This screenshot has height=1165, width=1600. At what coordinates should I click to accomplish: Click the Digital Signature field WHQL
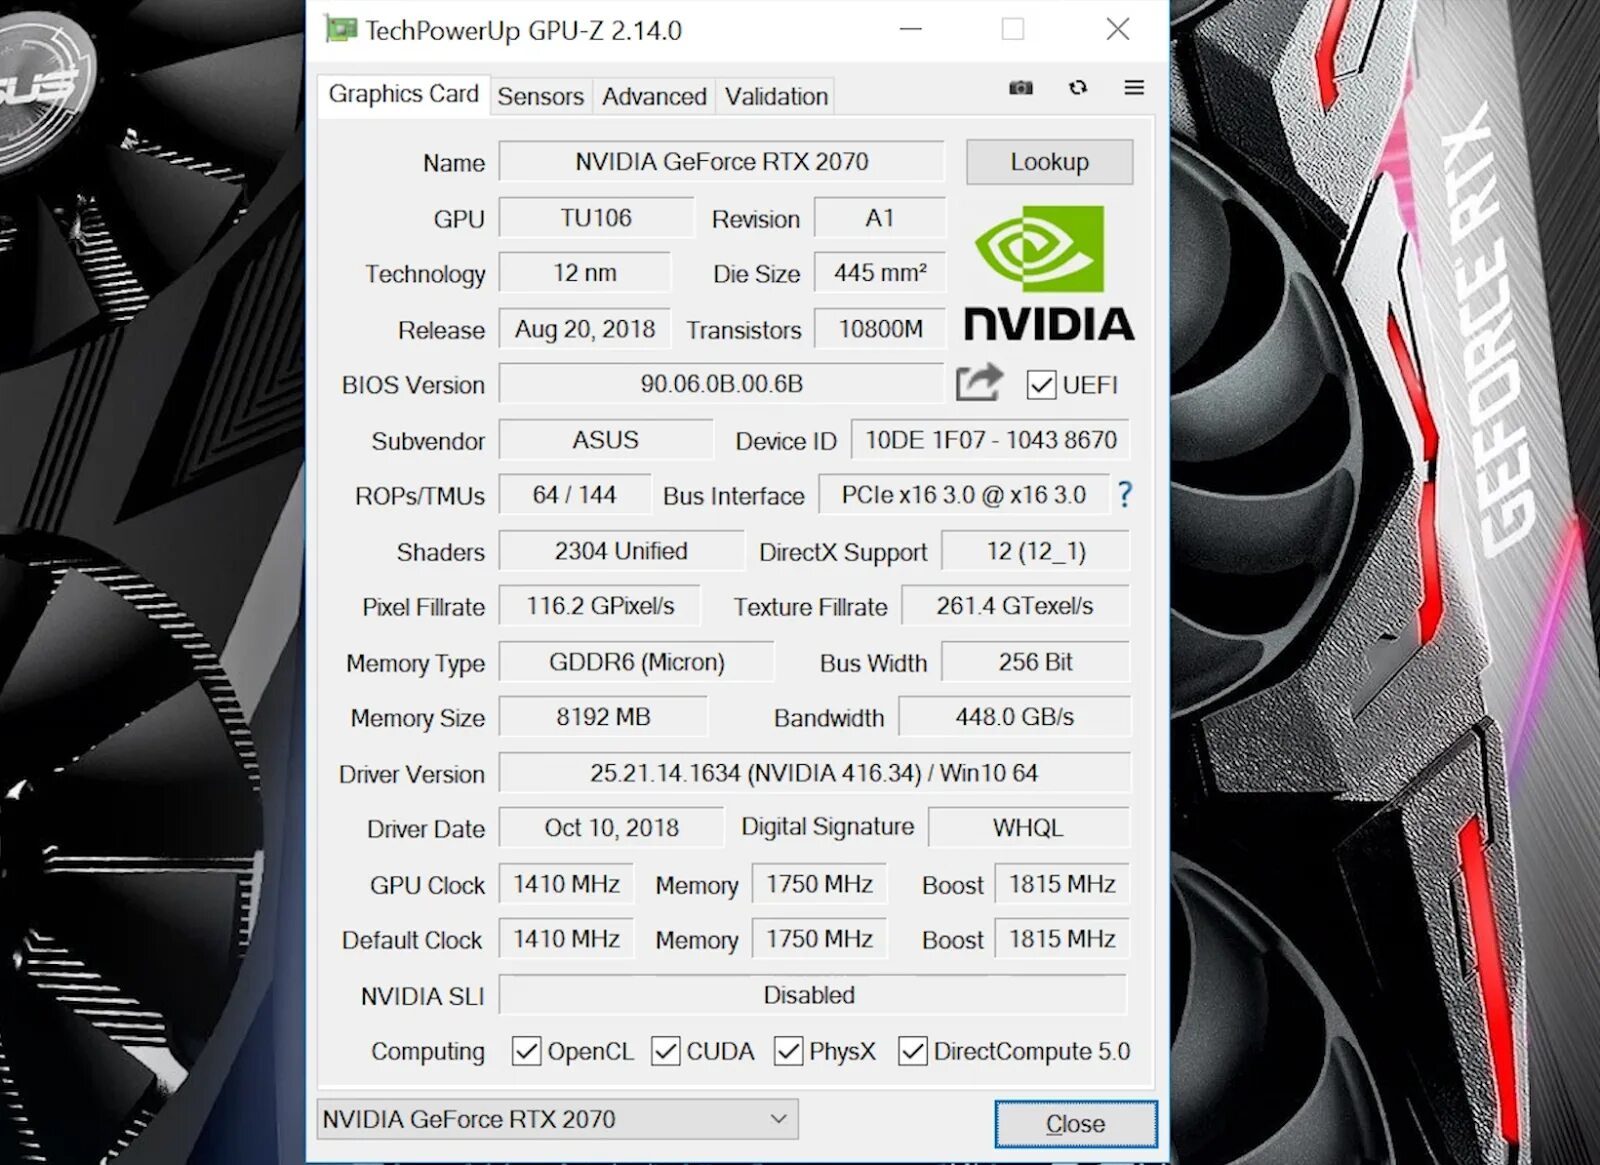1029,828
